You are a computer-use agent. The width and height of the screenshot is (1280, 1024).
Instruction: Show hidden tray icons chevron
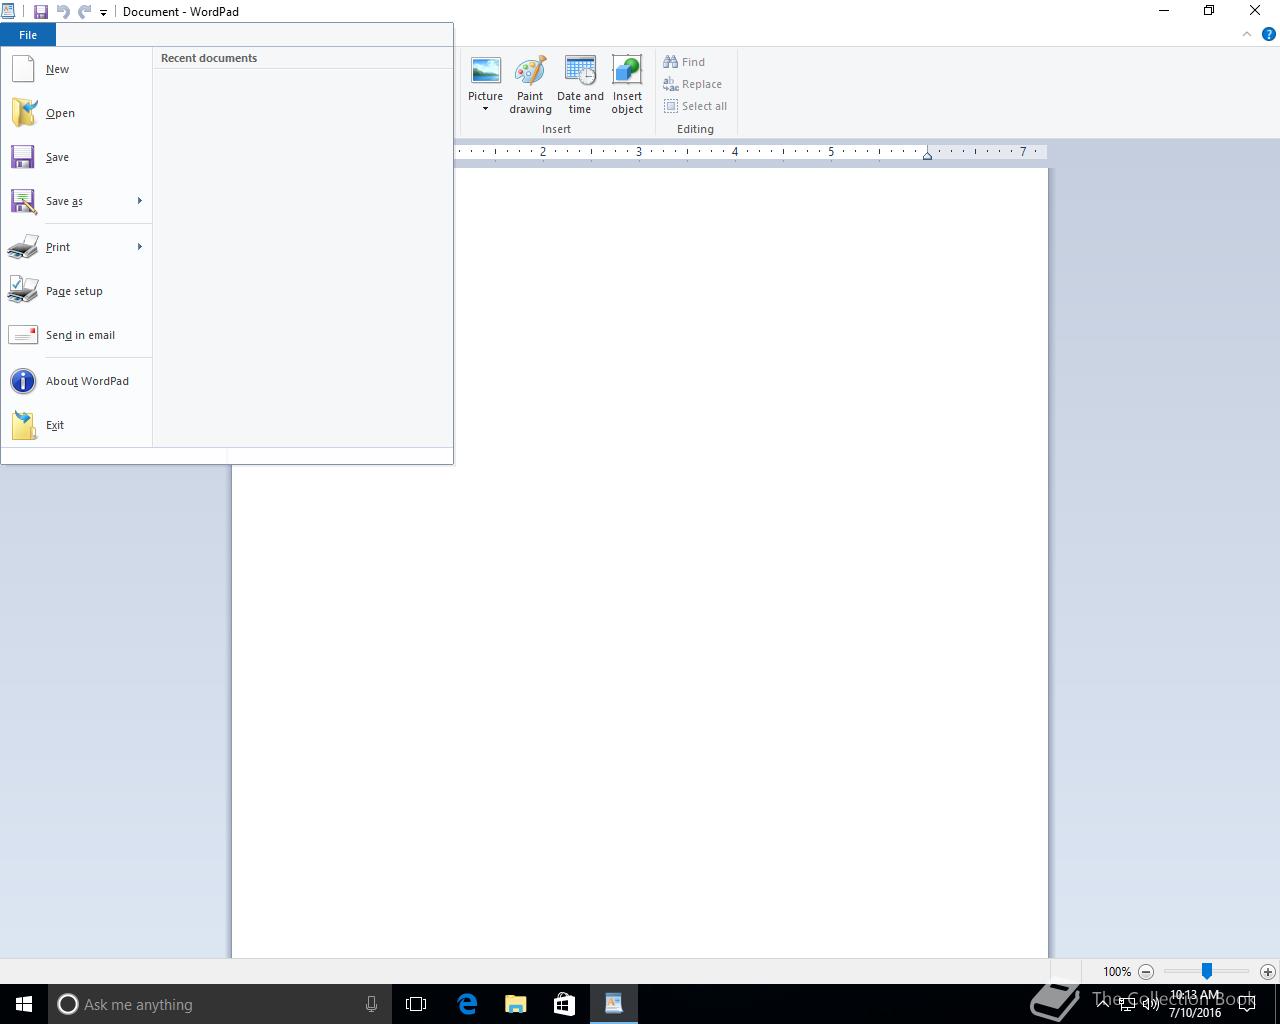1103,1003
